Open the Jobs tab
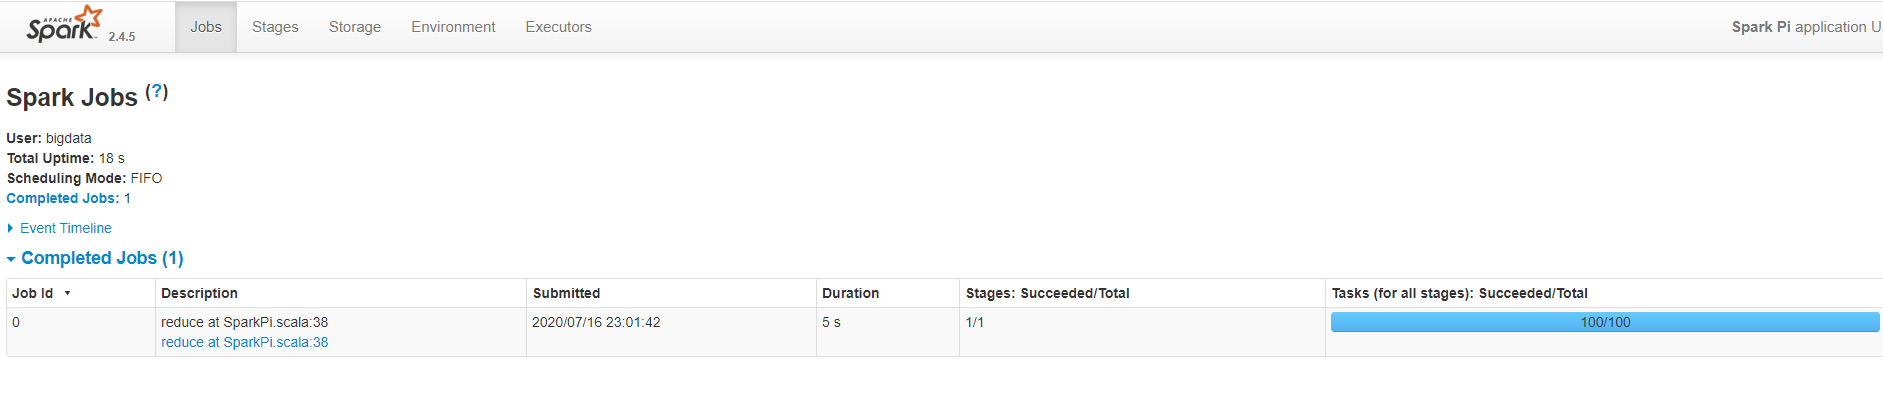This screenshot has width=1883, height=404. coord(206,27)
